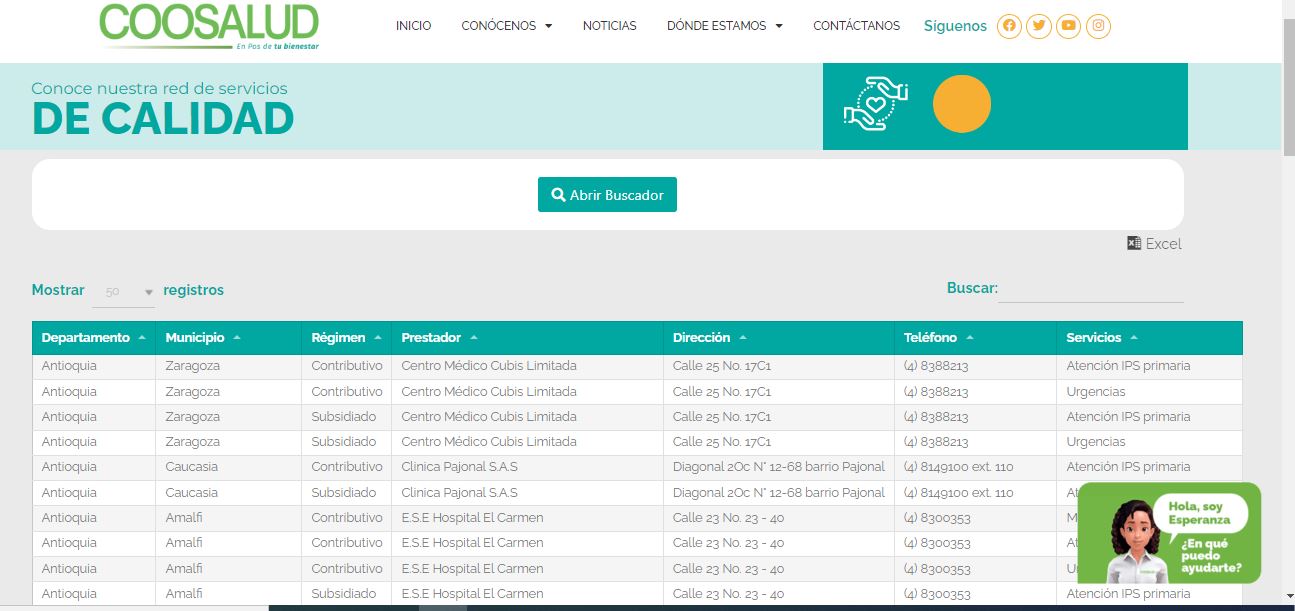This screenshot has height=611, width=1295.
Task: Click the Coosalud logo
Action: pyautogui.click(x=209, y=25)
